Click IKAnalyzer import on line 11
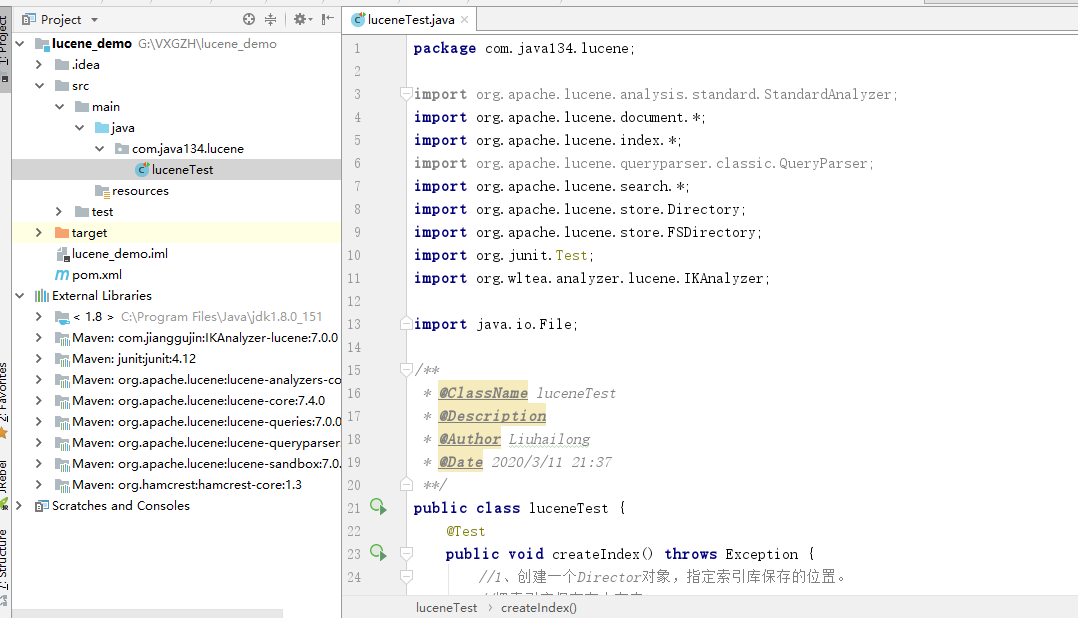 [x=591, y=278]
